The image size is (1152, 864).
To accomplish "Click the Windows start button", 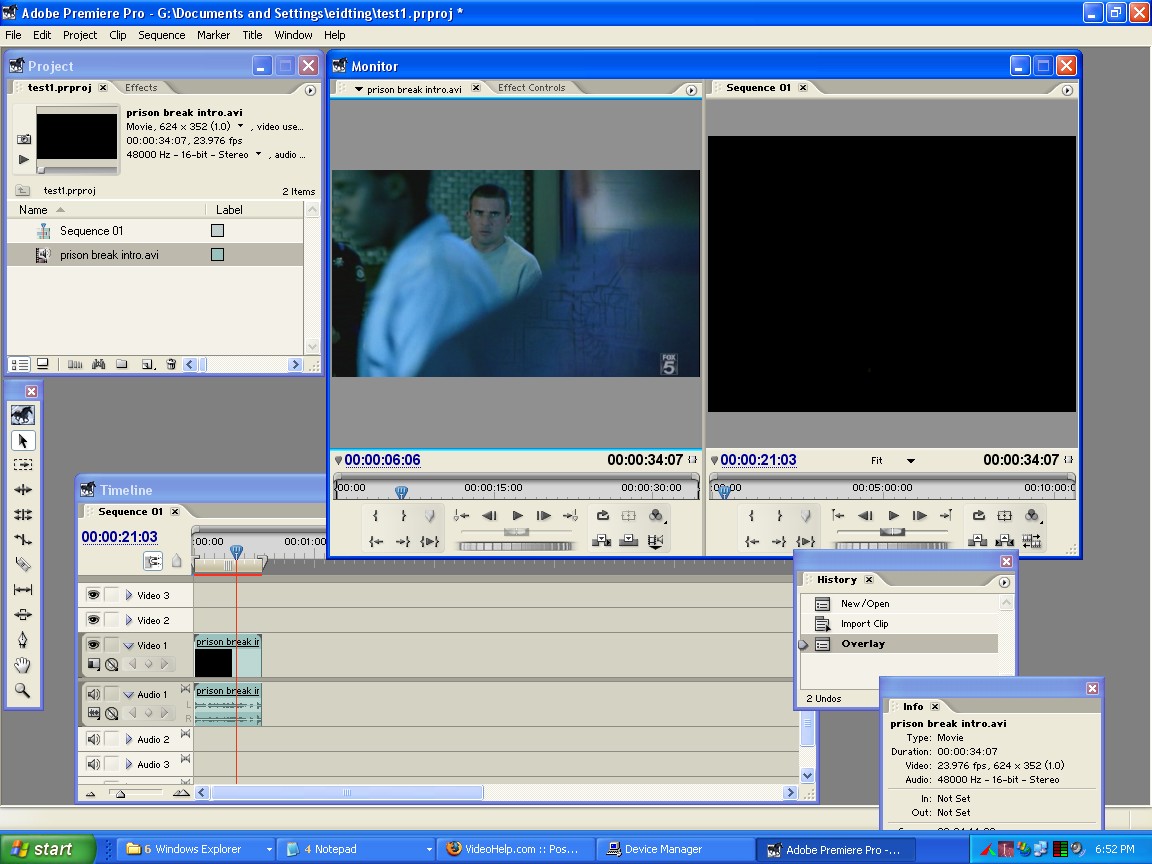I will [48, 849].
